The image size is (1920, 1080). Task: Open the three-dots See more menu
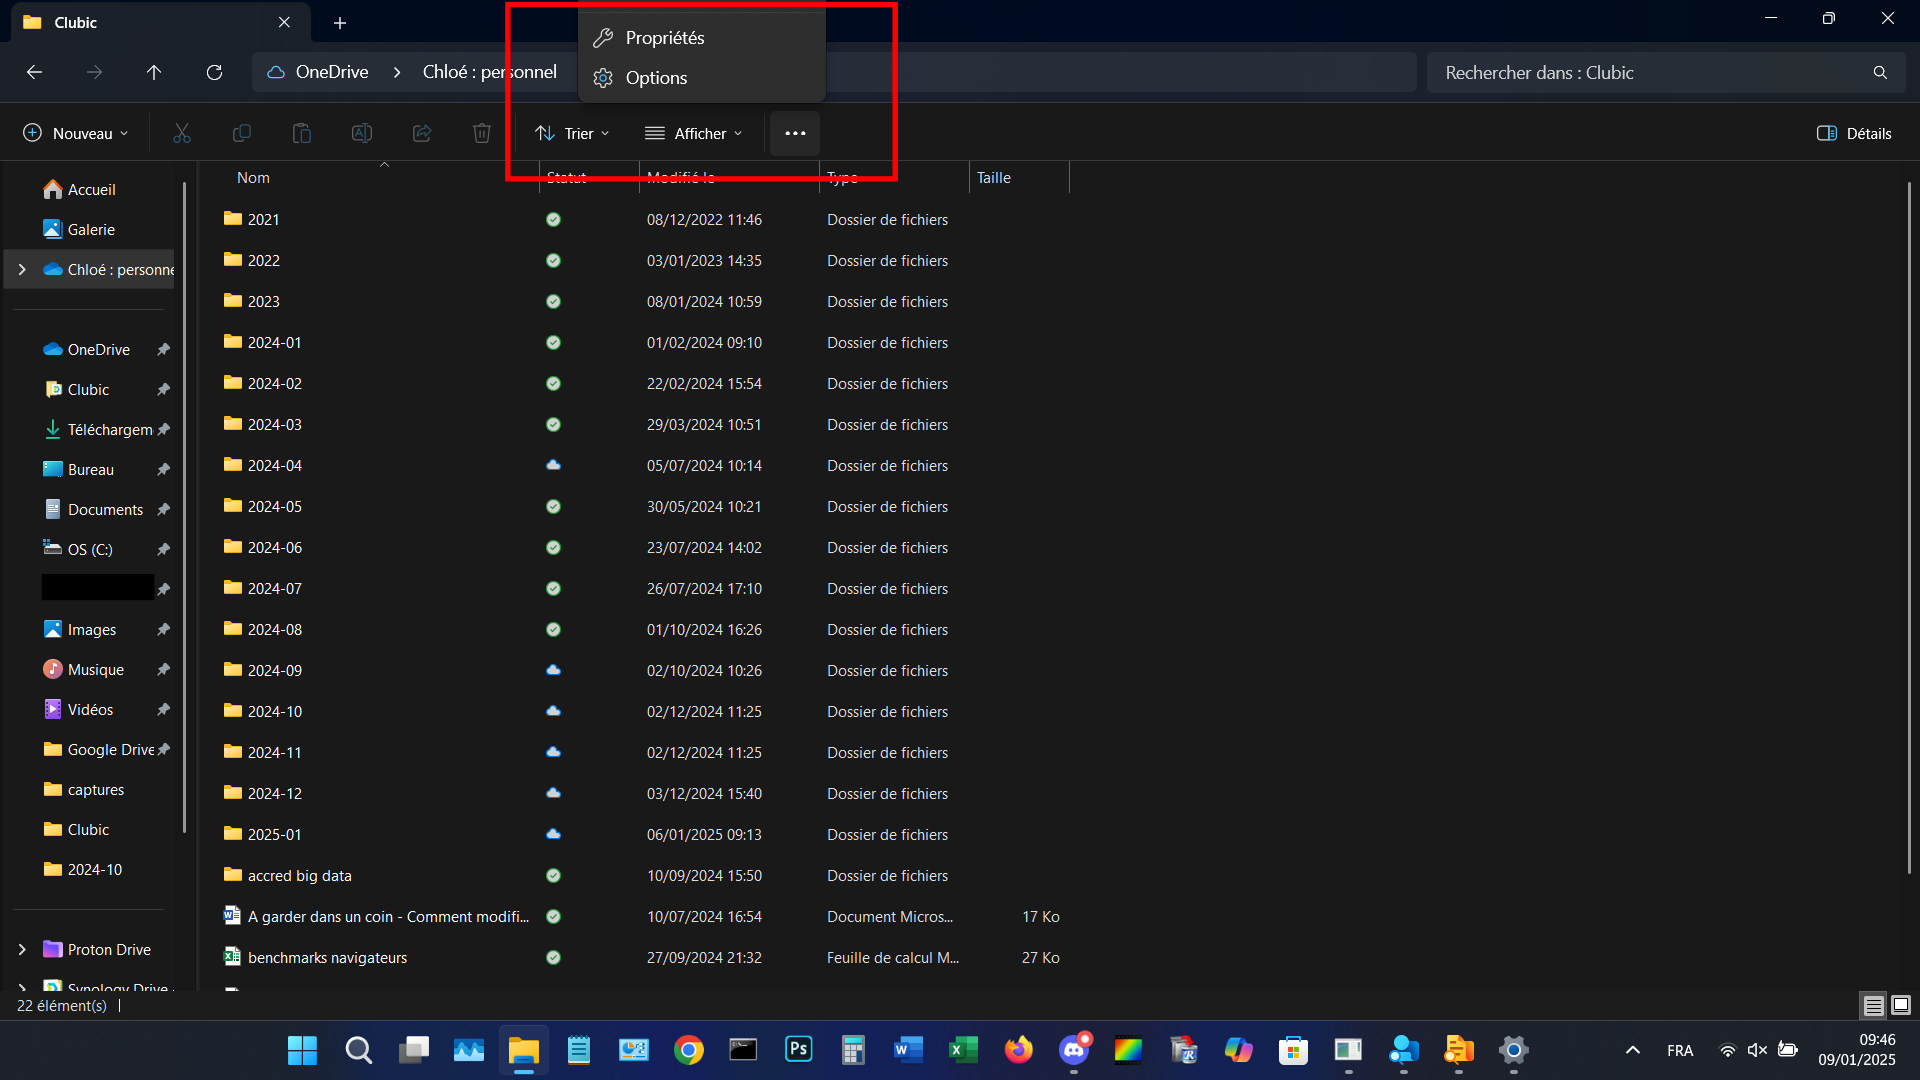[x=795, y=133]
